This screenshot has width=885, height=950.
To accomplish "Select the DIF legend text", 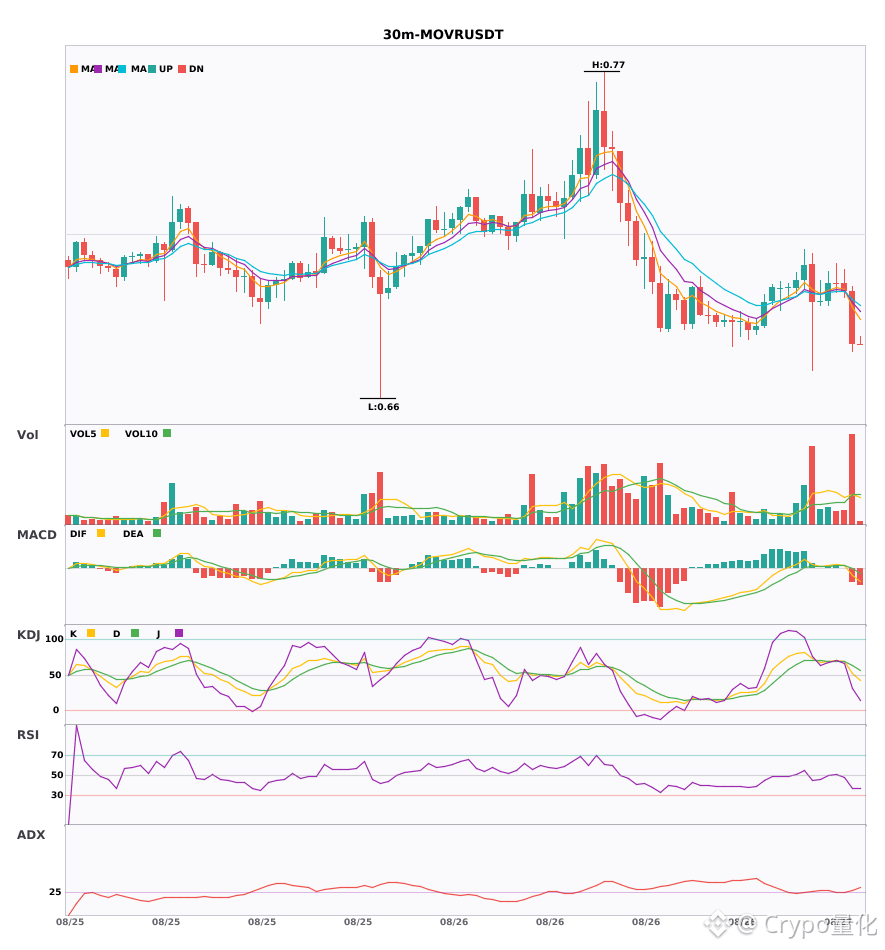I will (x=78, y=534).
